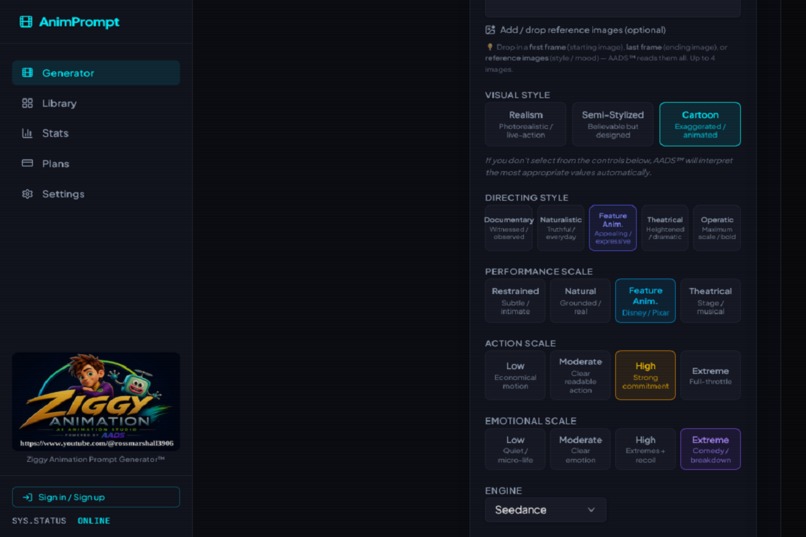
Task: Choose Naturalistic directing style
Action: [561, 228]
